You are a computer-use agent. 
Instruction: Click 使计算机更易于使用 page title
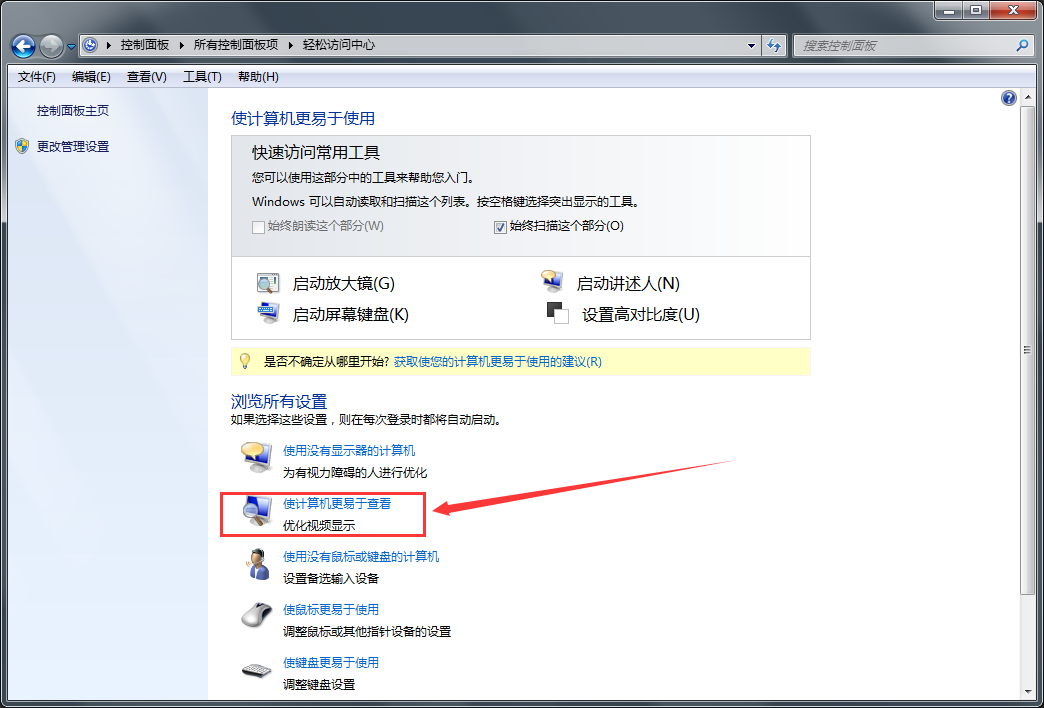coord(303,119)
